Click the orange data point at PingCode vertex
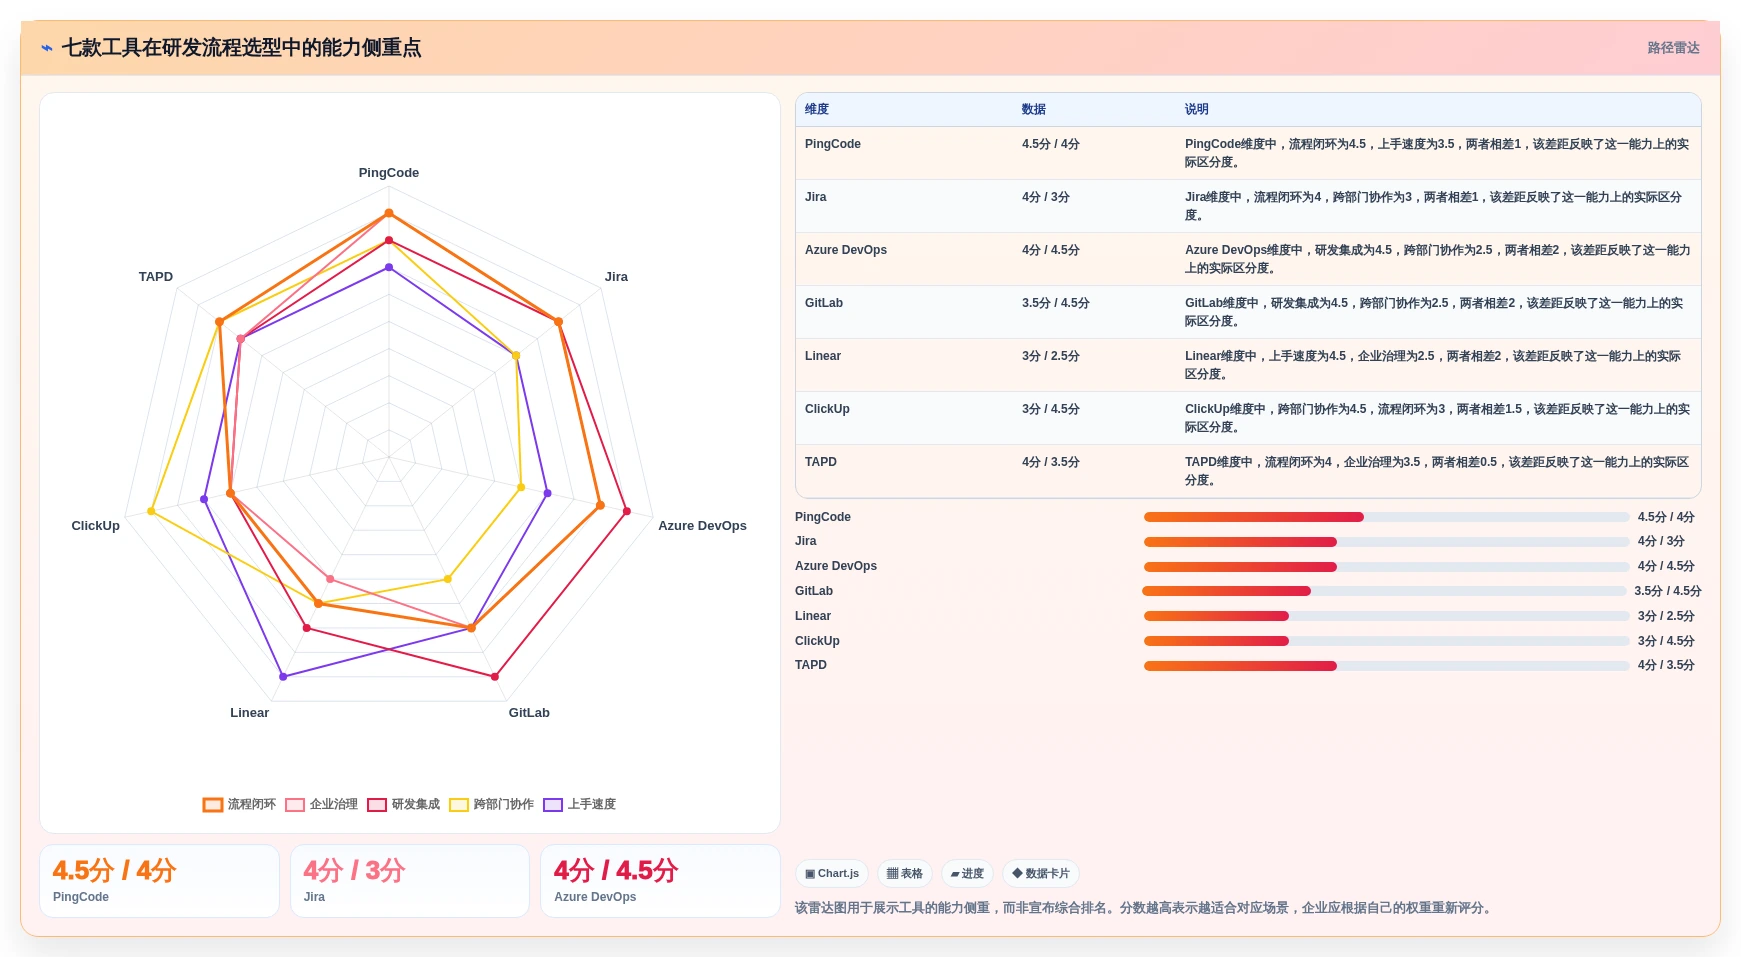The width and height of the screenshot is (1741, 957). tap(389, 213)
